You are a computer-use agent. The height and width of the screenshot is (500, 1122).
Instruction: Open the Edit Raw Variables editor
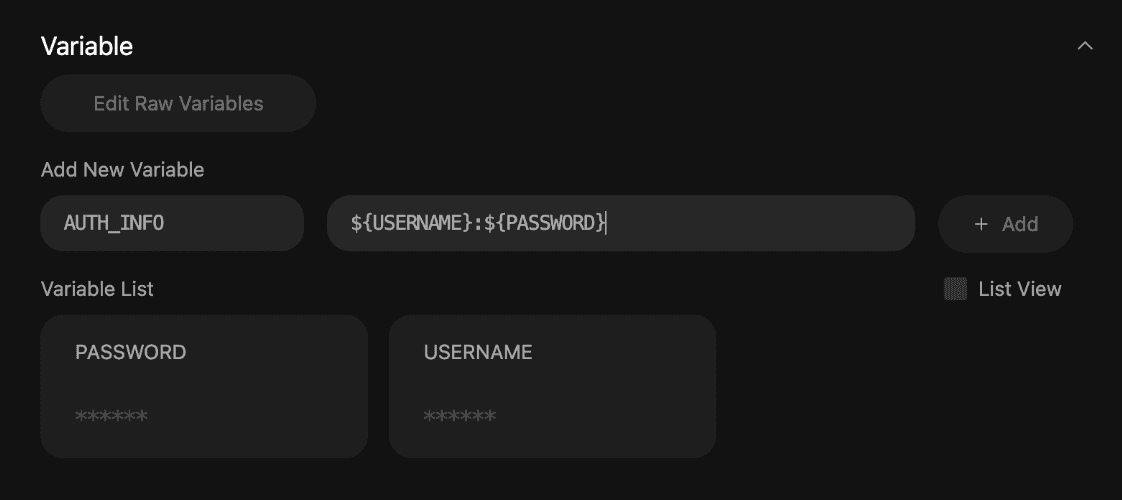coord(178,103)
